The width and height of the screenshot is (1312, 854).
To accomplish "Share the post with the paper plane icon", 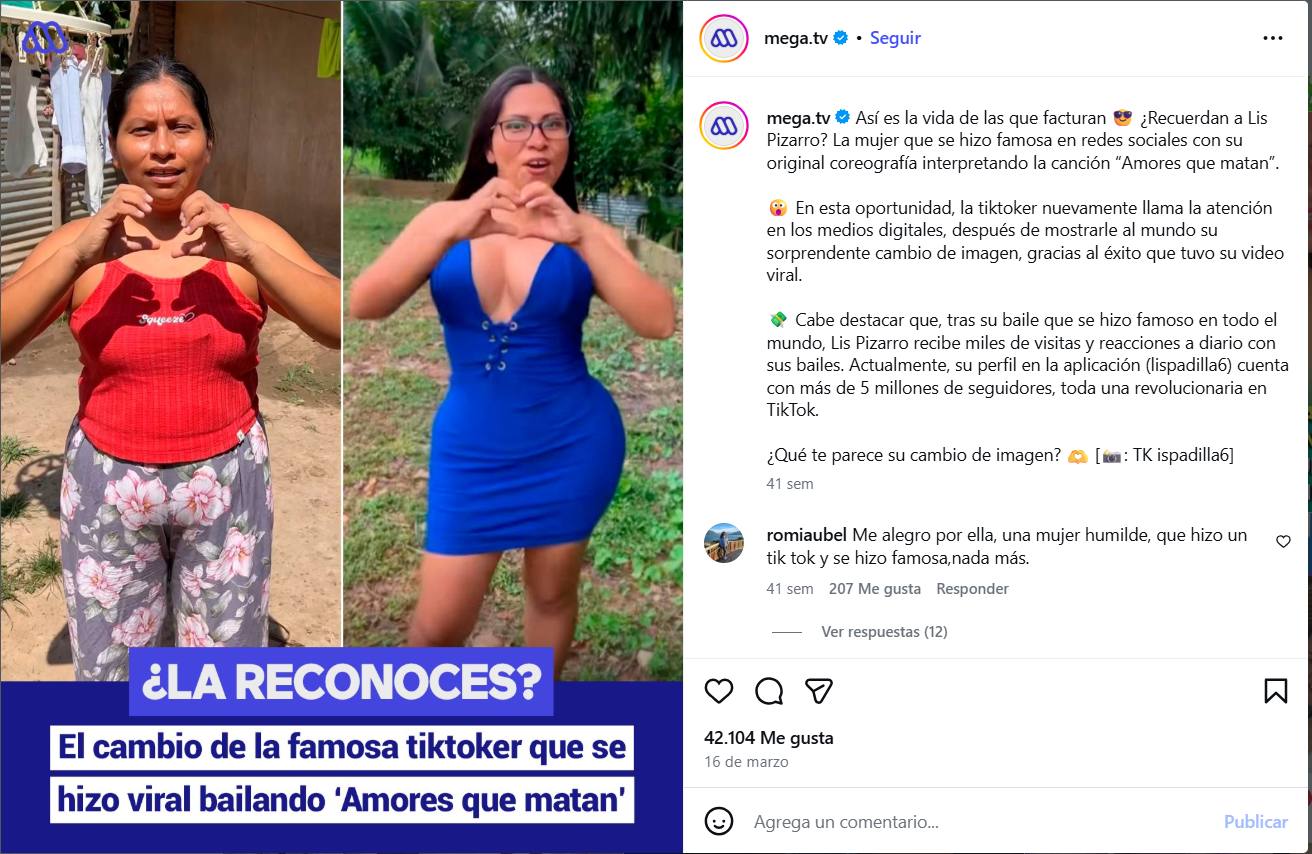I will click(x=819, y=691).
